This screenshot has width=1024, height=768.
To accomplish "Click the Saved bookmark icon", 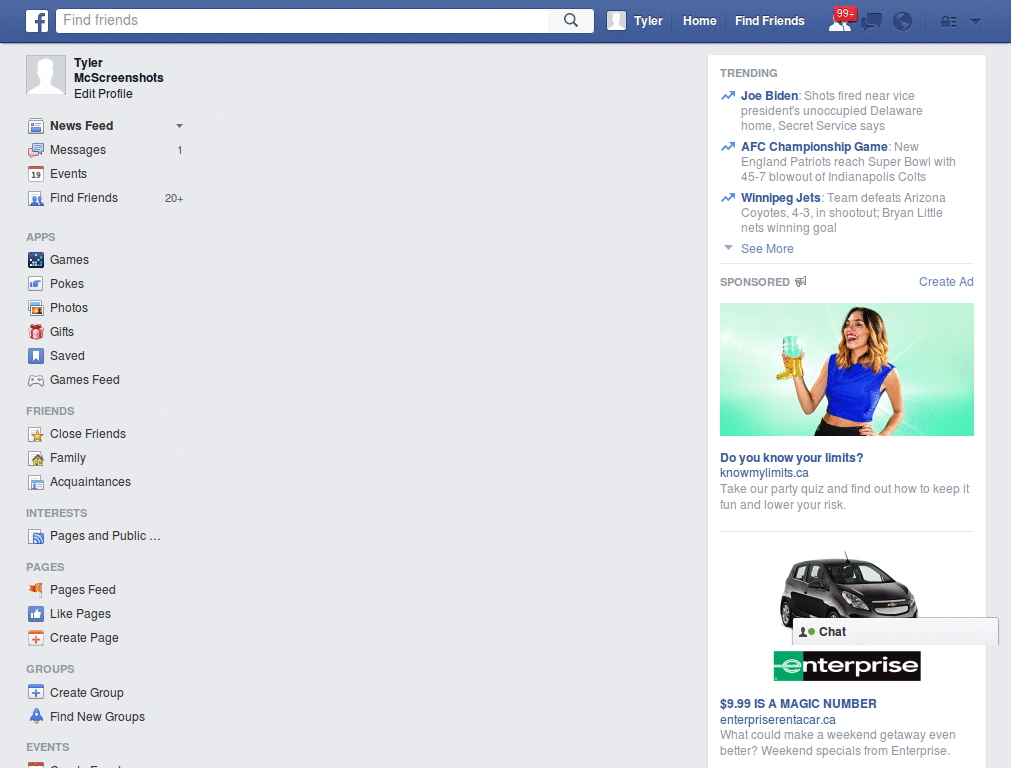I will click(36, 356).
